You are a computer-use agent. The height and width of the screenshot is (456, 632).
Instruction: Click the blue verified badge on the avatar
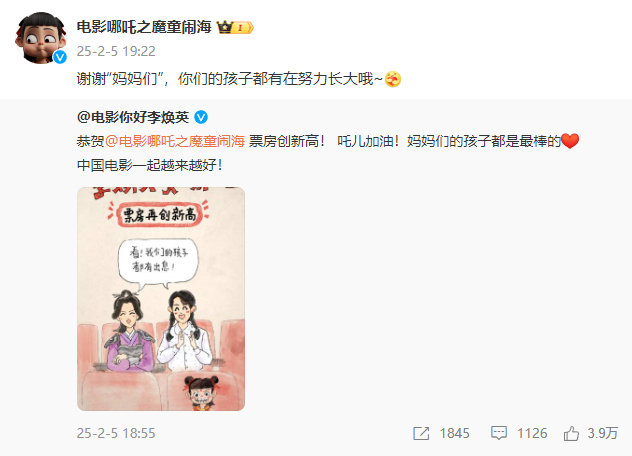[x=60, y=57]
